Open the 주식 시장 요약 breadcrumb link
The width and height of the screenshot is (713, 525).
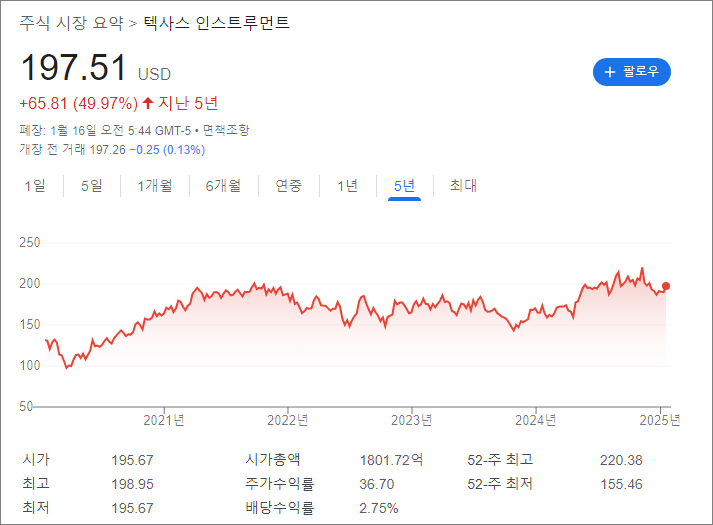pos(71,23)
